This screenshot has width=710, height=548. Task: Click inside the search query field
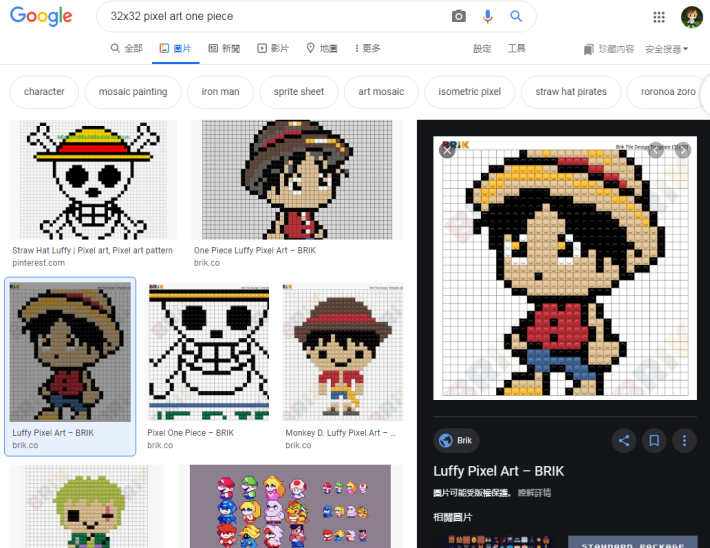tap(272, 16)
